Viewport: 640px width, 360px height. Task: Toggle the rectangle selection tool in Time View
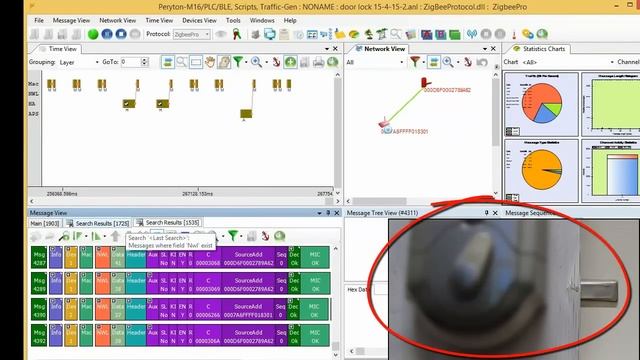196,62
